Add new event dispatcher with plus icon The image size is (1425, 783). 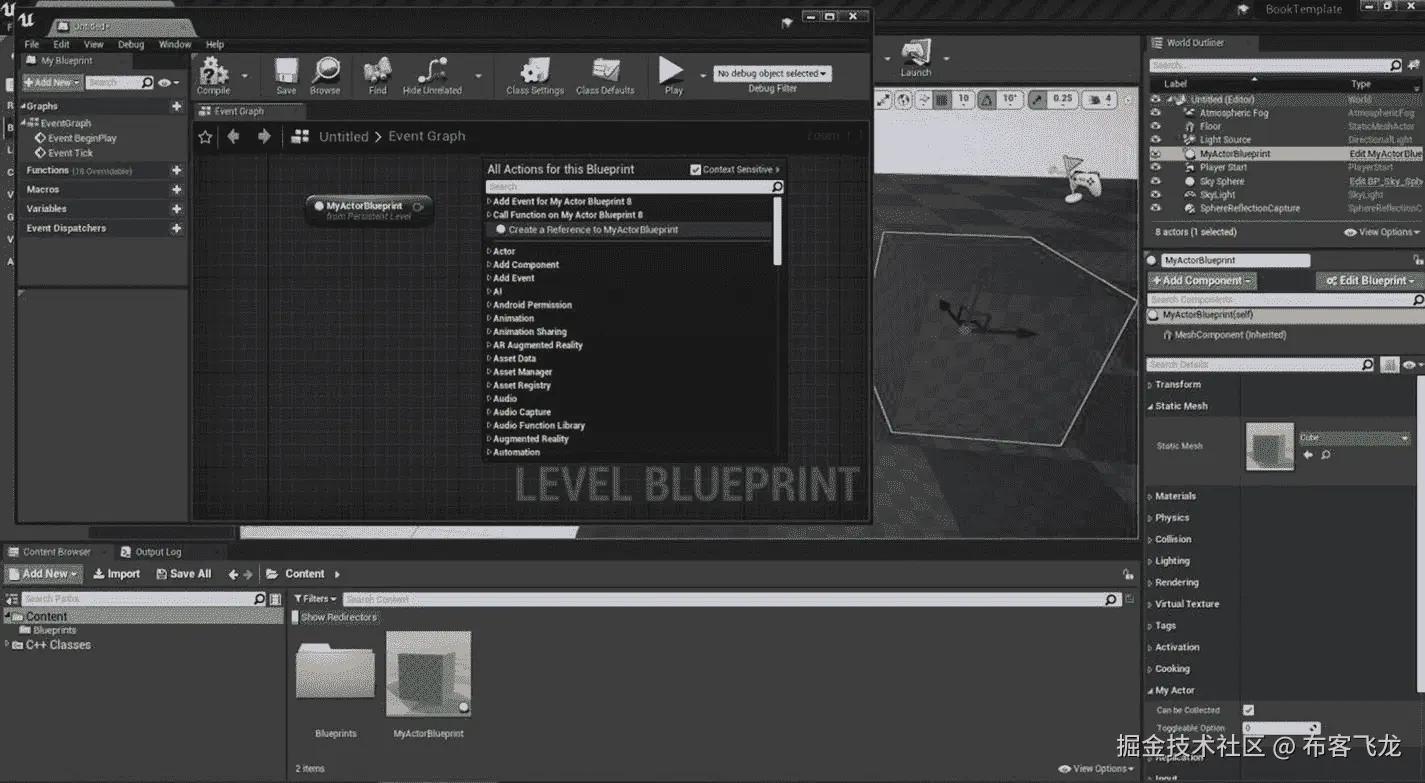pos(177,228)
